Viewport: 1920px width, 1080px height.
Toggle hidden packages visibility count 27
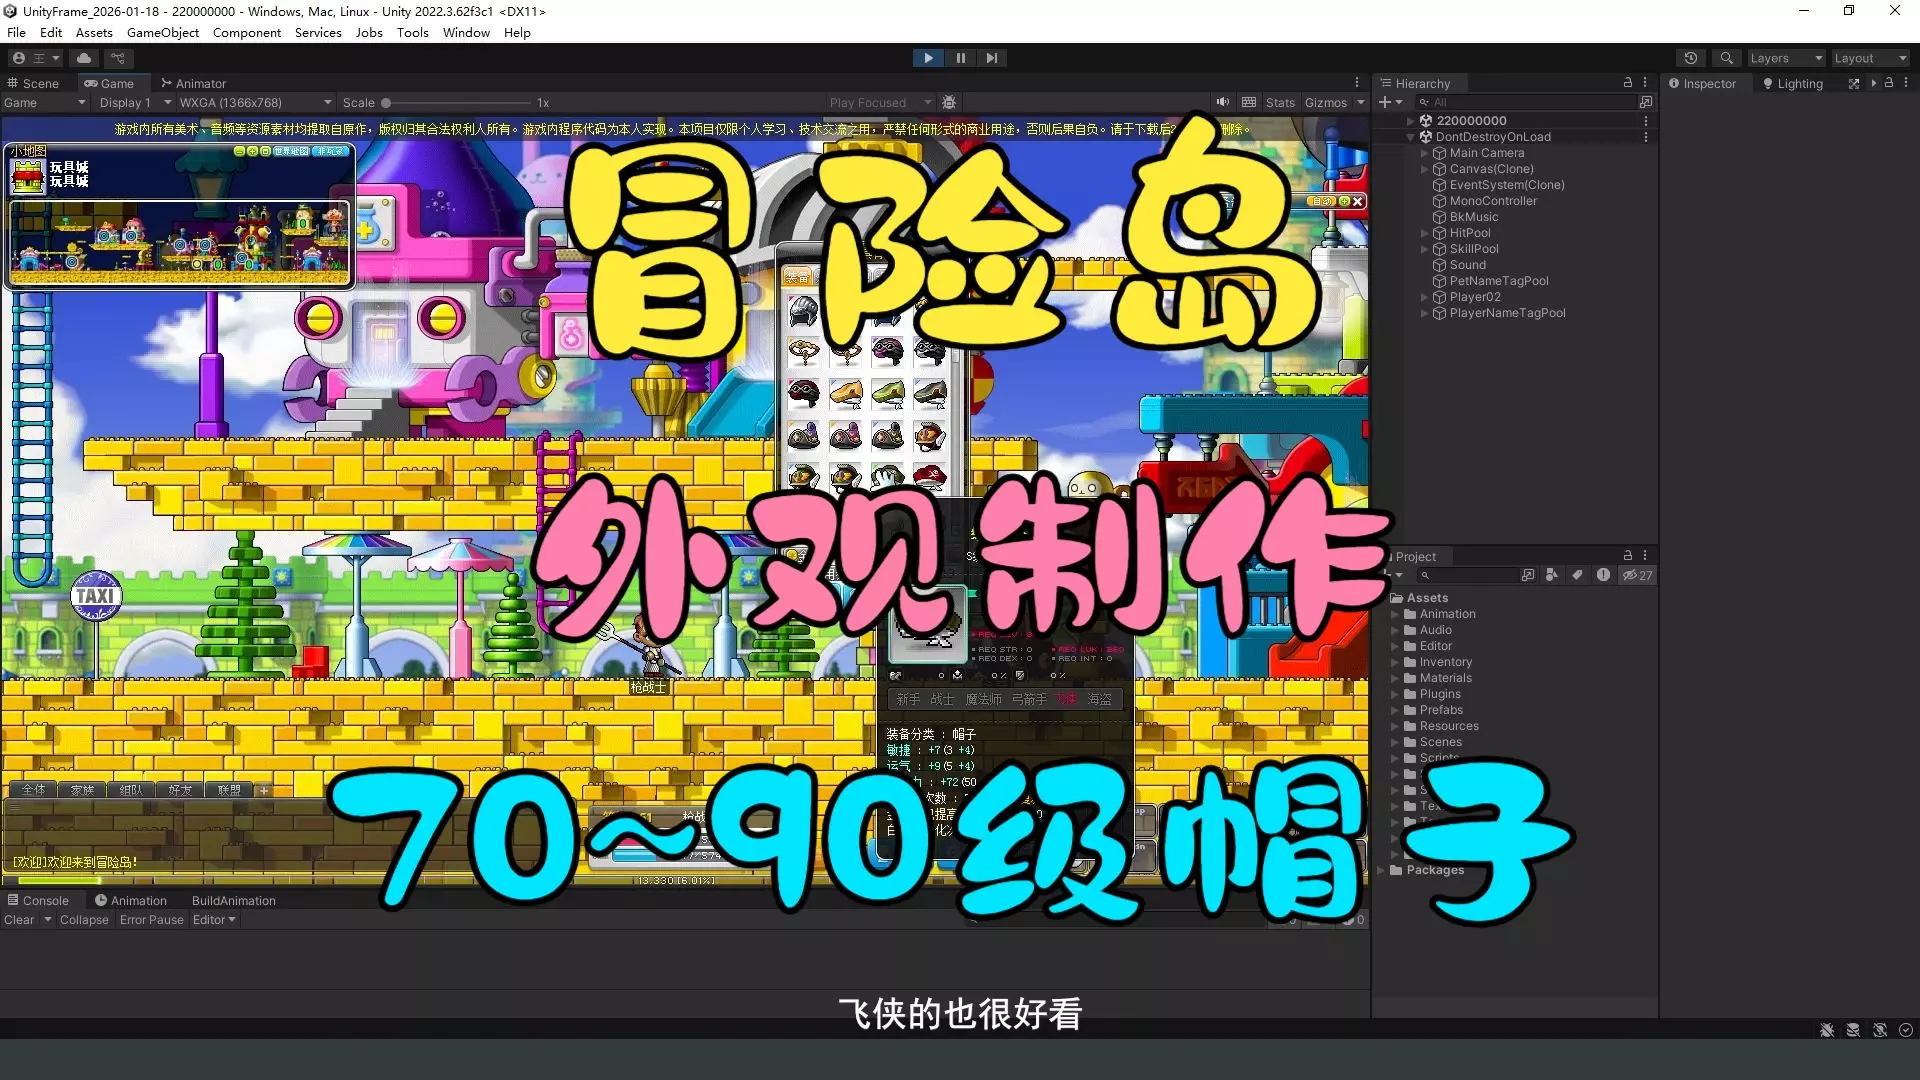(x=1637, y=575)
